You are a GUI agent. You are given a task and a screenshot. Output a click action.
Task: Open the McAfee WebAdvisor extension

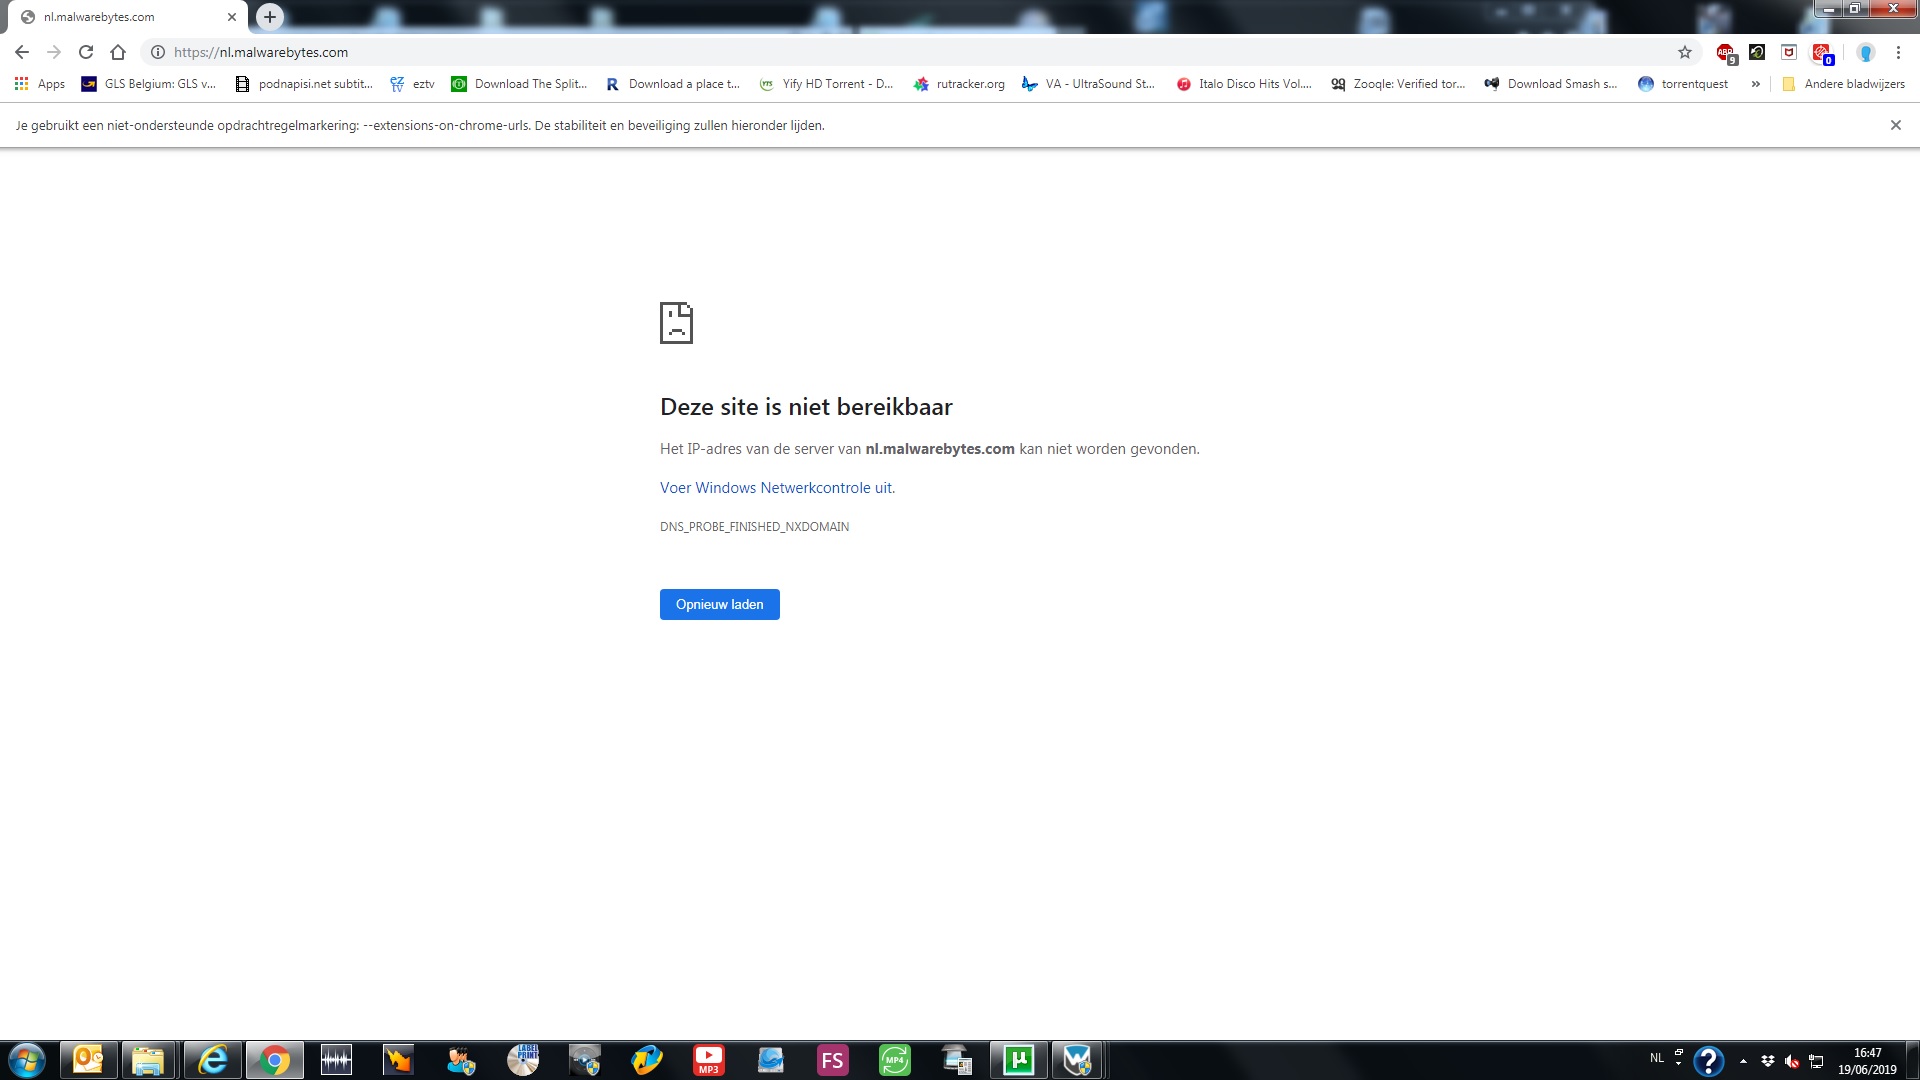1789,52
